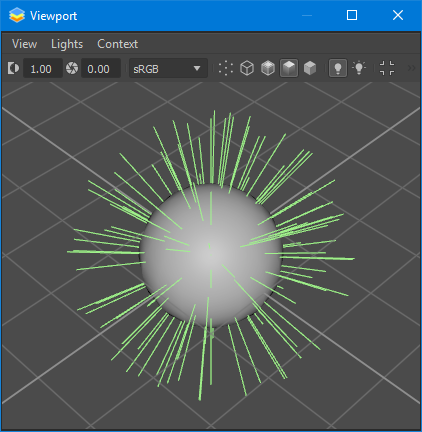
Task: Open the sRGB color space dropdown
Action: pos(168,68)
